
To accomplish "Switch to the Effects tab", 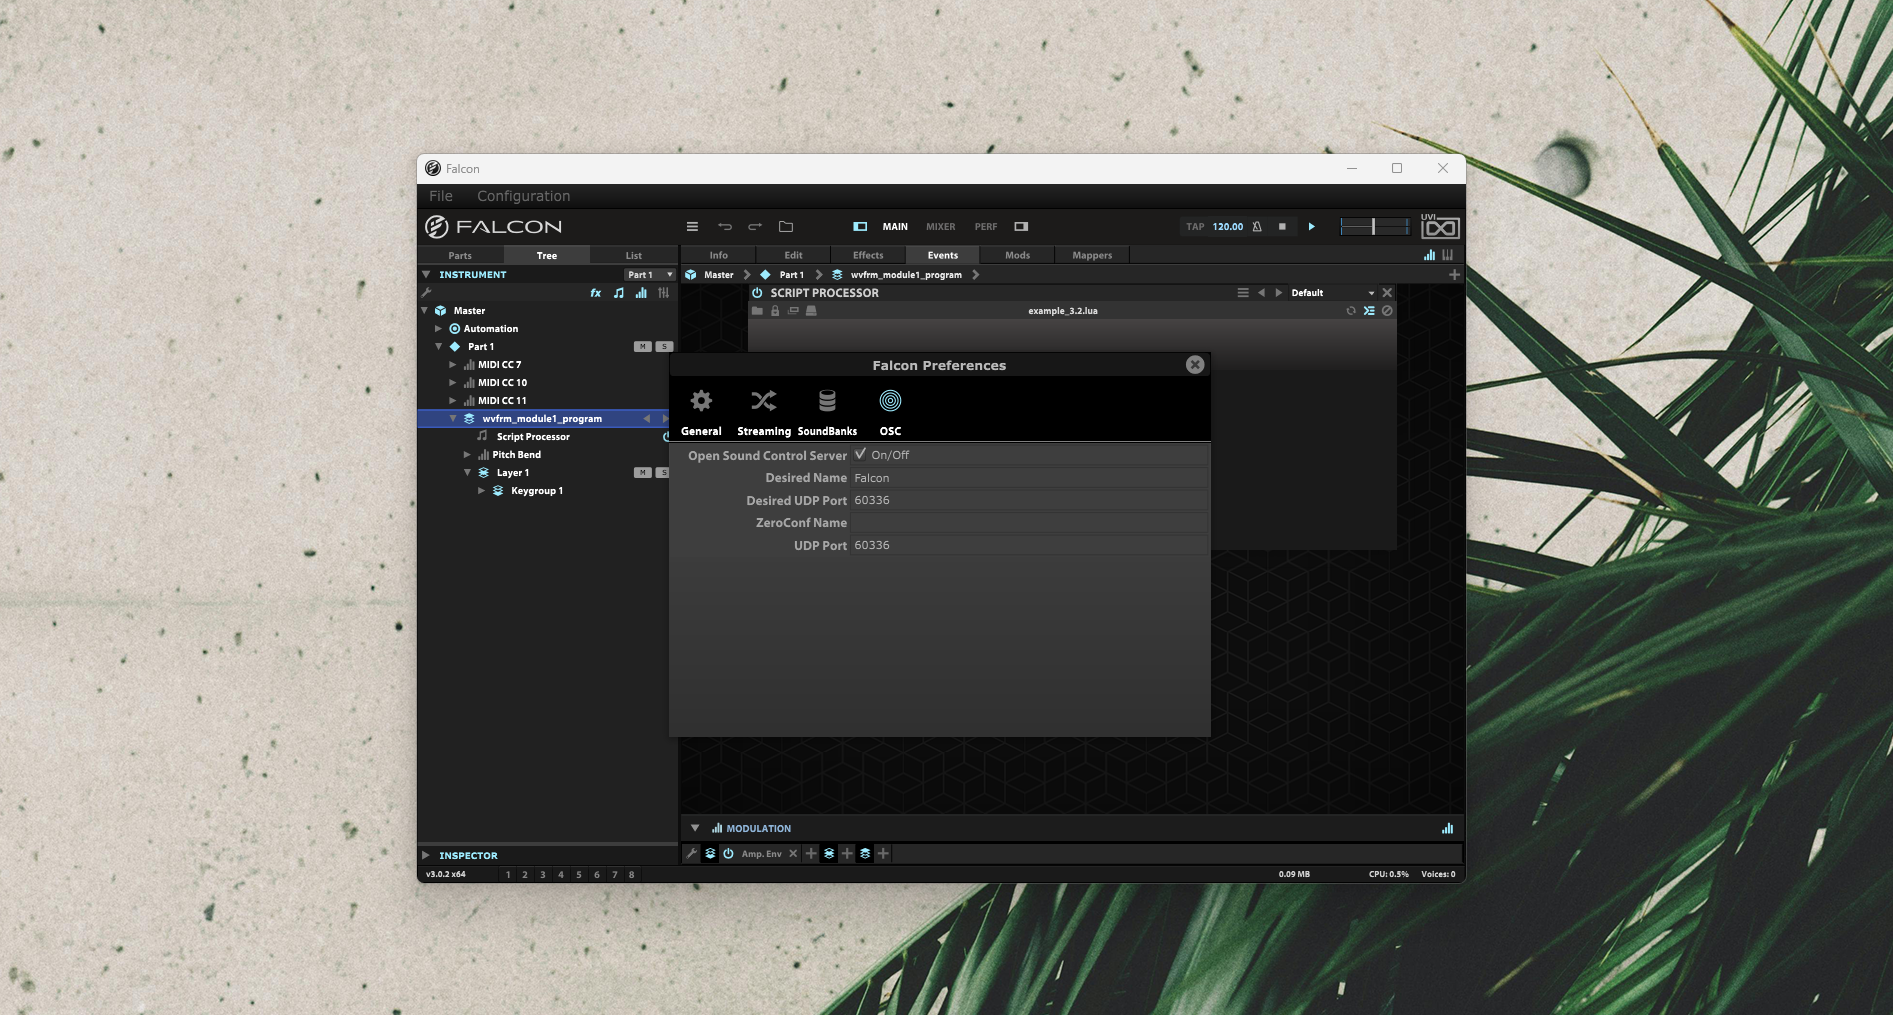I will point(867,256).
